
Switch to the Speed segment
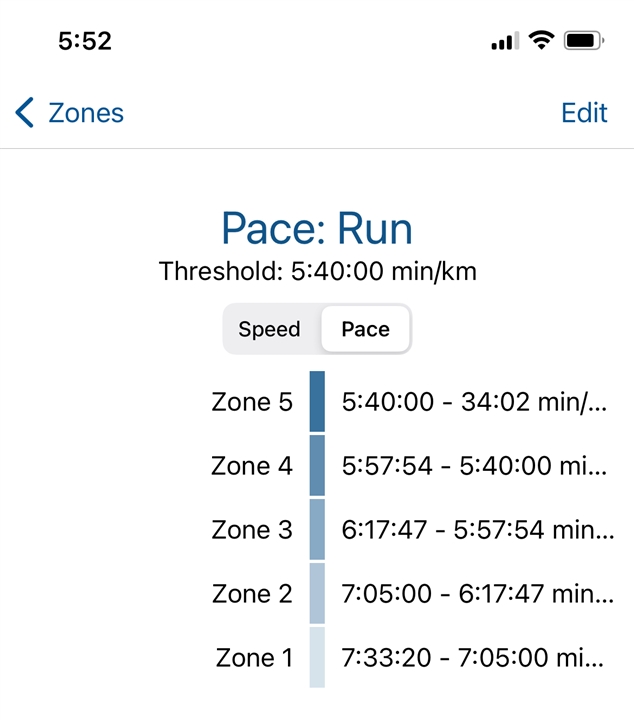(269, 329)
